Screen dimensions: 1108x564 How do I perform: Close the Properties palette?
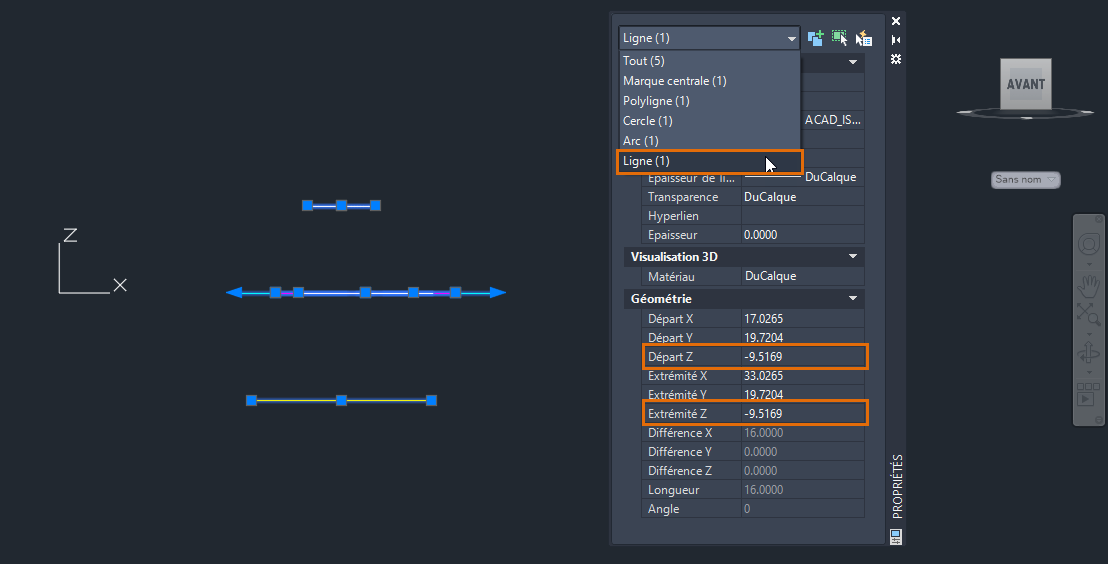click(896, 21)
